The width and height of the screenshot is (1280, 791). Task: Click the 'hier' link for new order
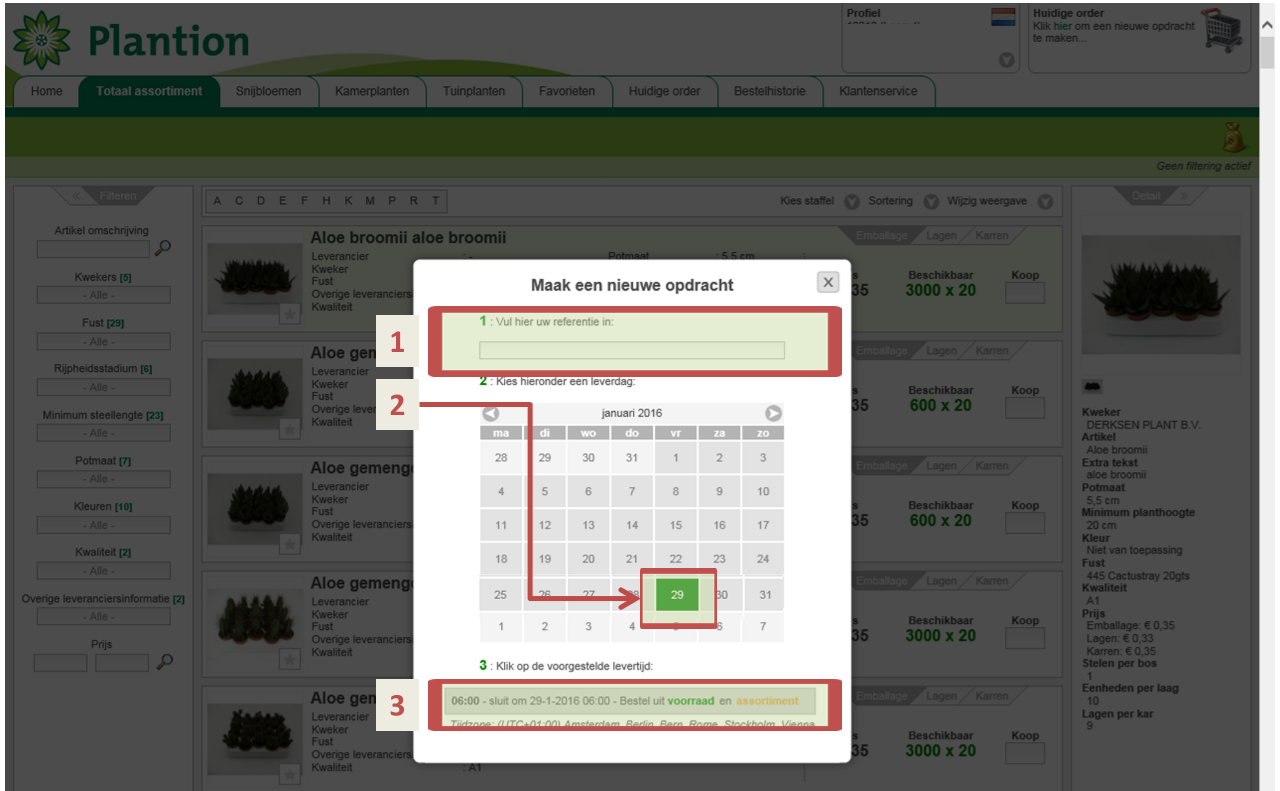(1061, 26)
